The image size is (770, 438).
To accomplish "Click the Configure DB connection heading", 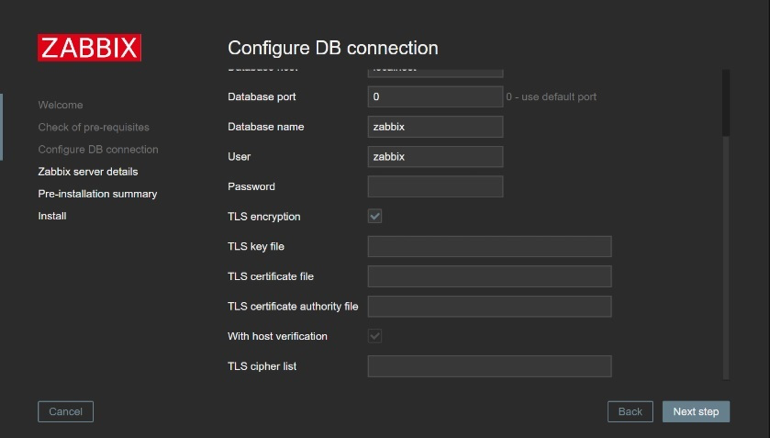I will point(333,48).
